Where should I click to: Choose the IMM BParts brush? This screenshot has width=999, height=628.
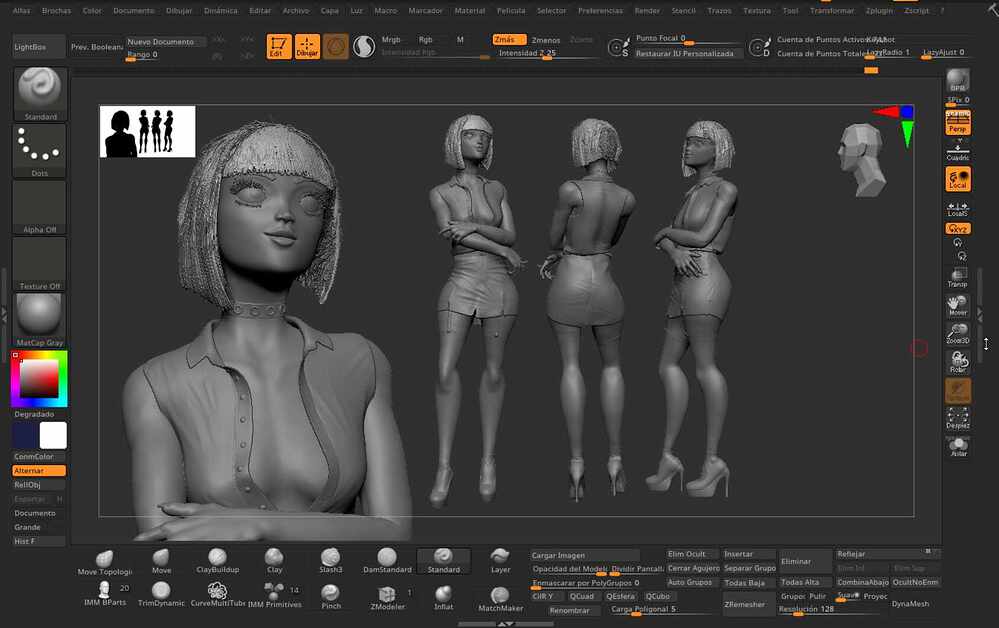click(x=105, y=594)
